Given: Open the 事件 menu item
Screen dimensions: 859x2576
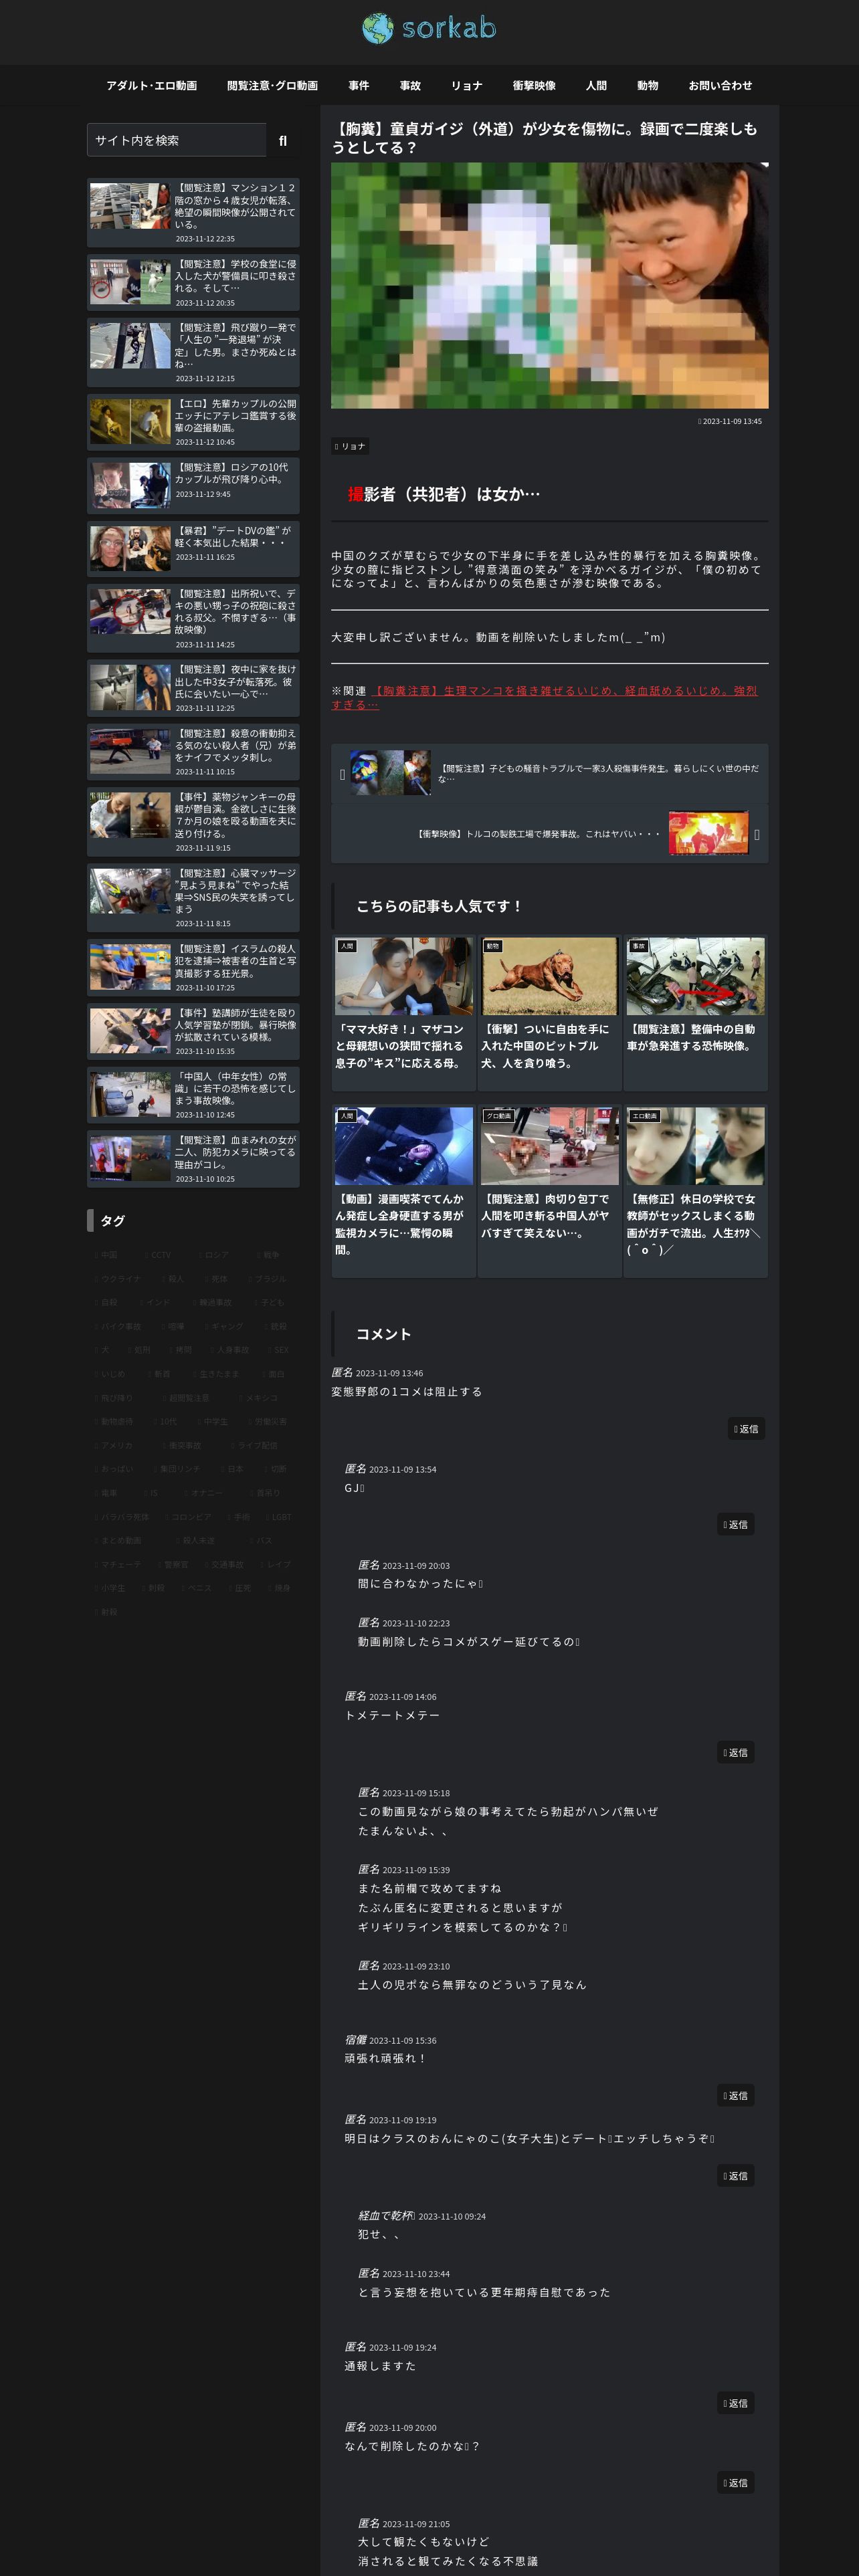Looking at the screenshot, I should pyautogui.click(x=359, y=86).
